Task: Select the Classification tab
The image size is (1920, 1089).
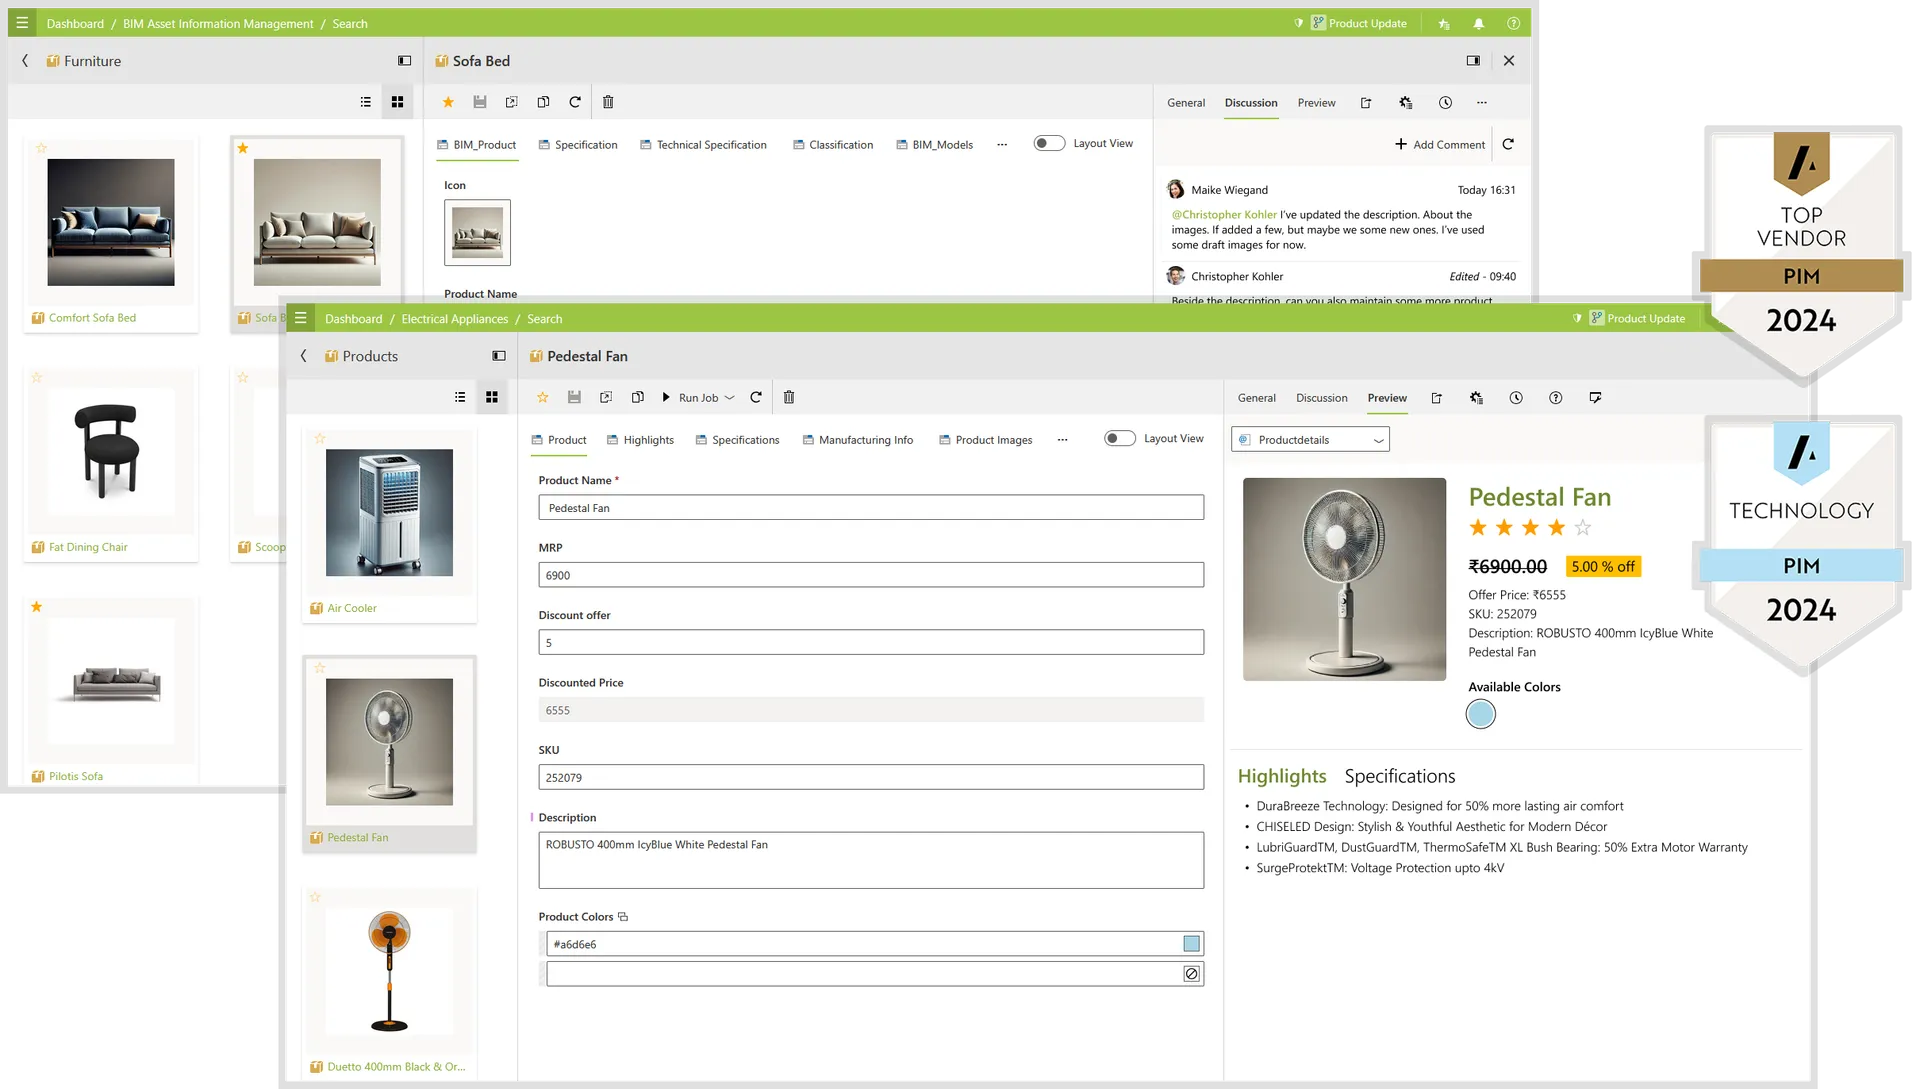Action: 833,145
